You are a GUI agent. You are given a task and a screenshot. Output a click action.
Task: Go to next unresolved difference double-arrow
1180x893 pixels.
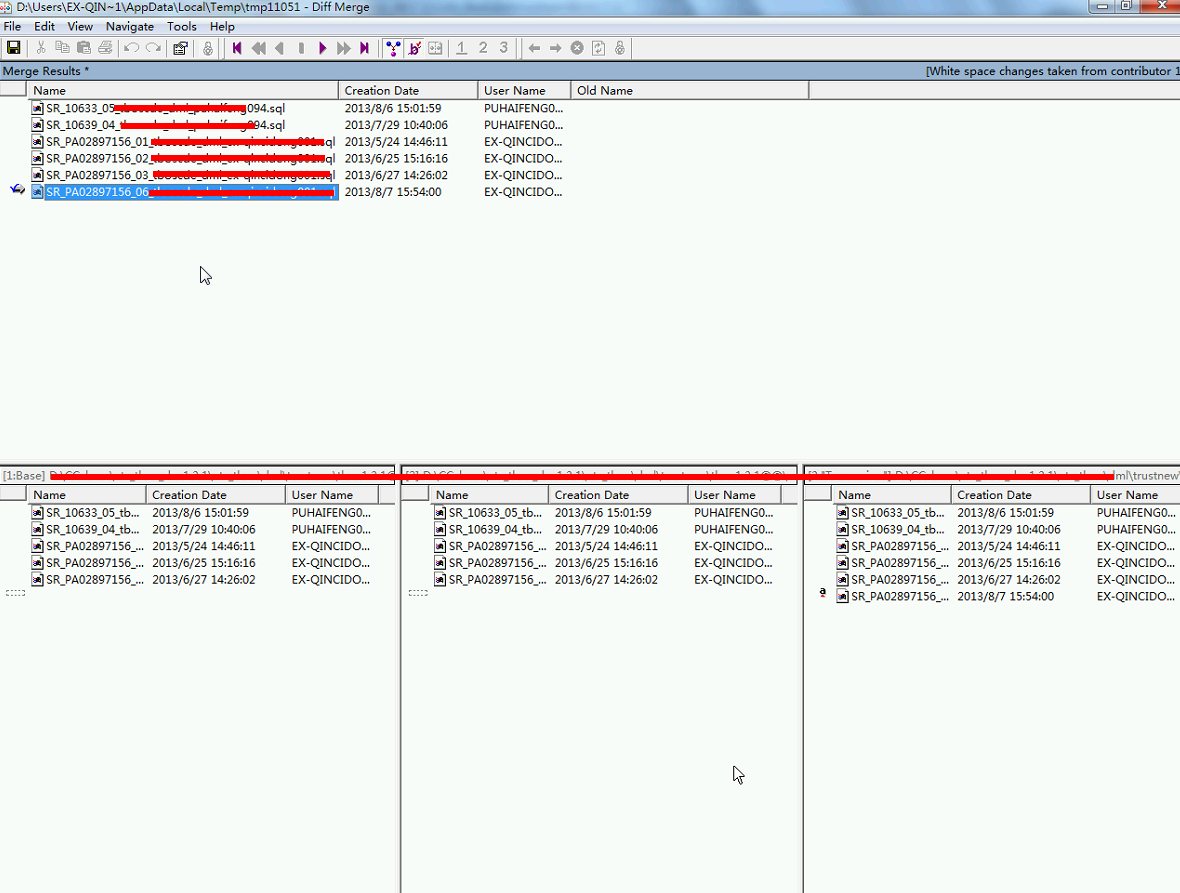click(344, 48)
